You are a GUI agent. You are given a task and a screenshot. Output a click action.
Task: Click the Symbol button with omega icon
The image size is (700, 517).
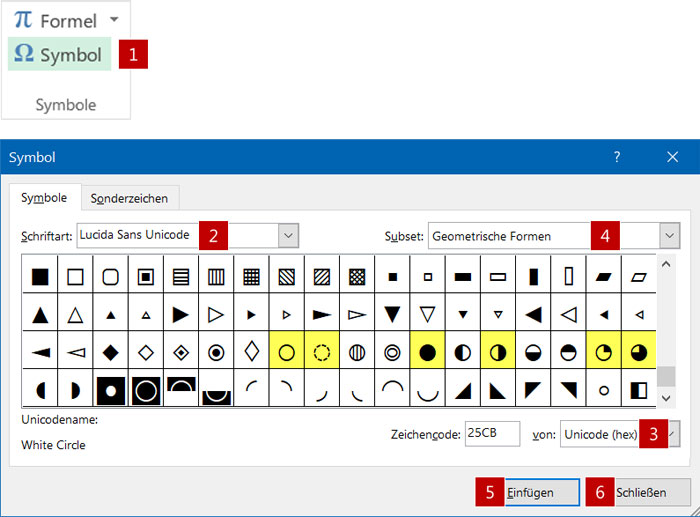59,54
